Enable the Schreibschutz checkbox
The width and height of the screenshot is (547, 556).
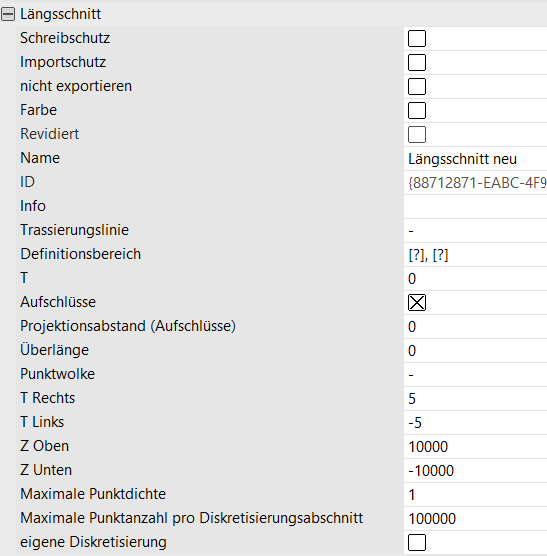point(417,38)
